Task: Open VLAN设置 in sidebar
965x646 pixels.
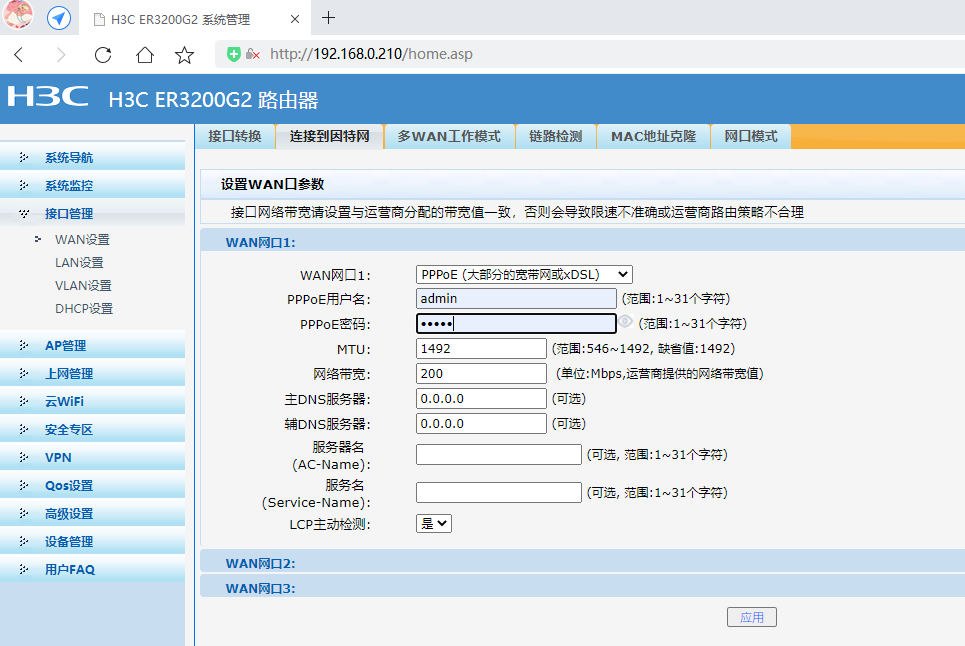Action: coord(84,285)
